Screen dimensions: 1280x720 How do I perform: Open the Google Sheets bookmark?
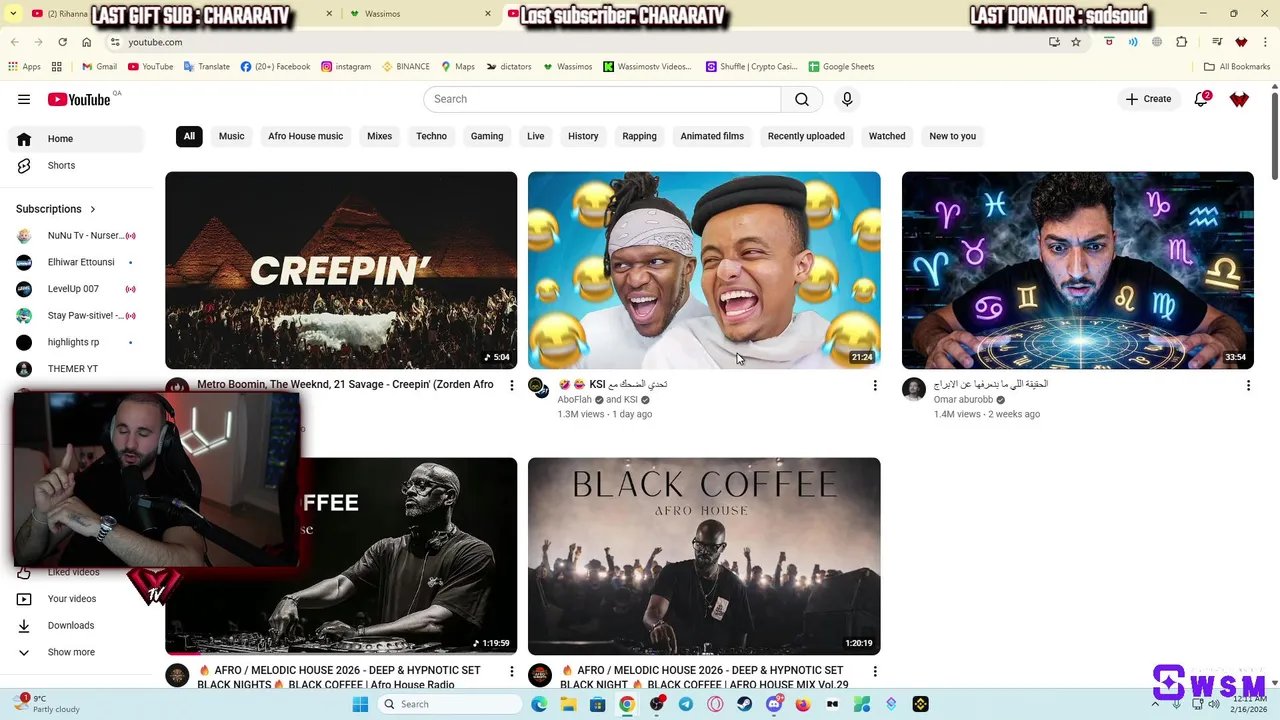point(841,67)
